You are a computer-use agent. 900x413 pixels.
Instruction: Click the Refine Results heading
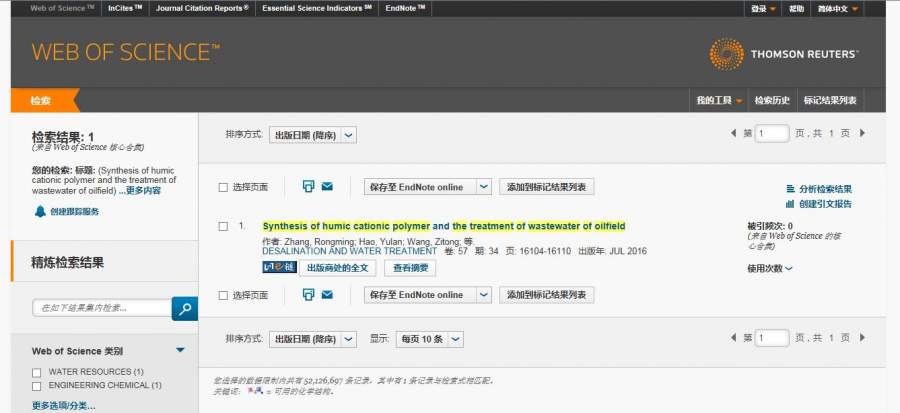coord(68,263)
